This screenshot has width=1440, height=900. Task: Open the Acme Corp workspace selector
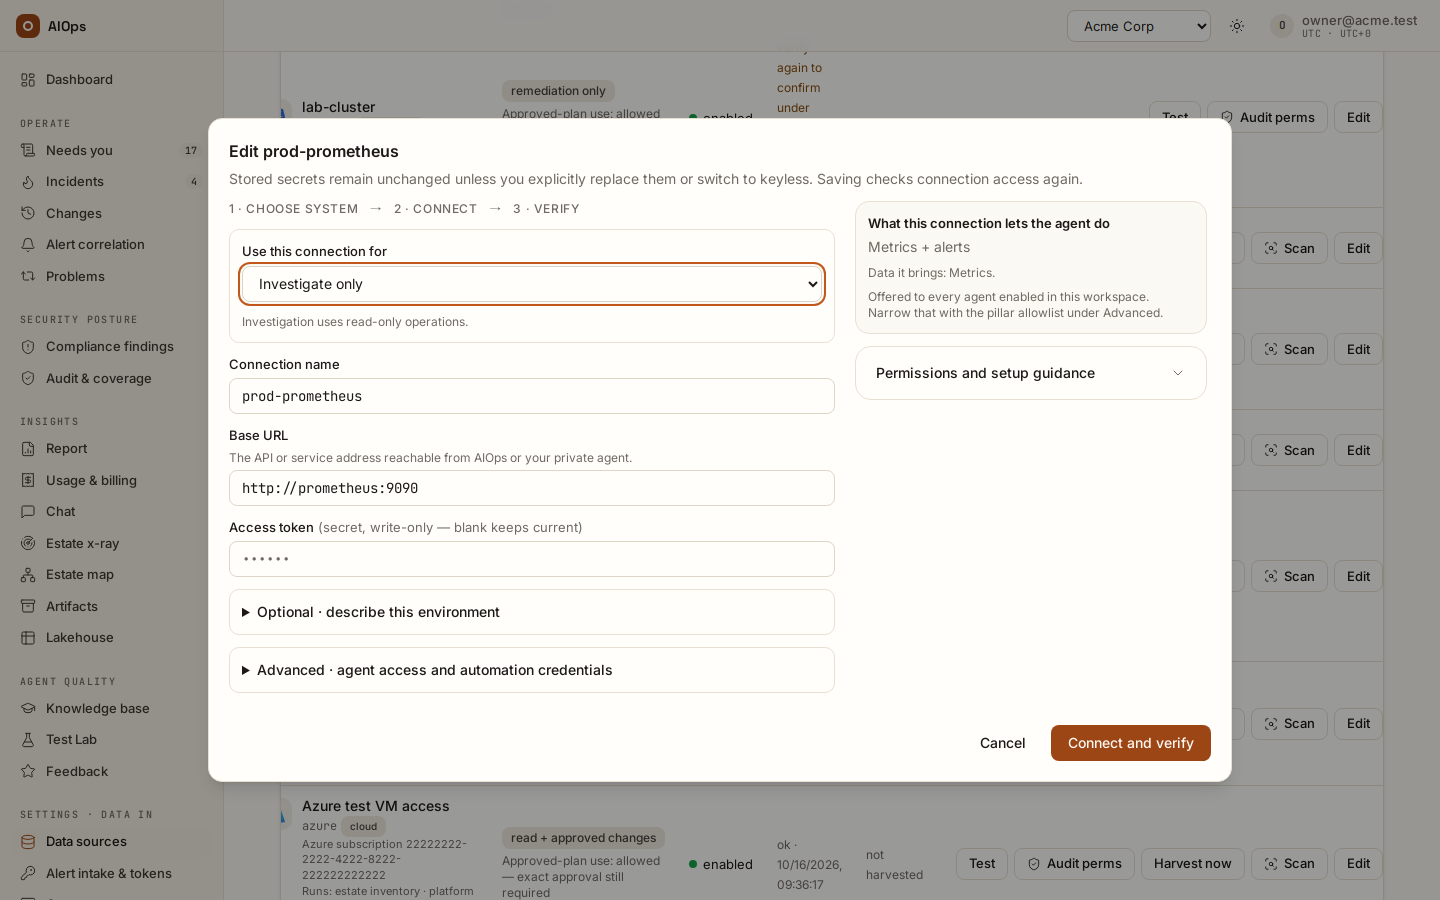pos(1139,26)
